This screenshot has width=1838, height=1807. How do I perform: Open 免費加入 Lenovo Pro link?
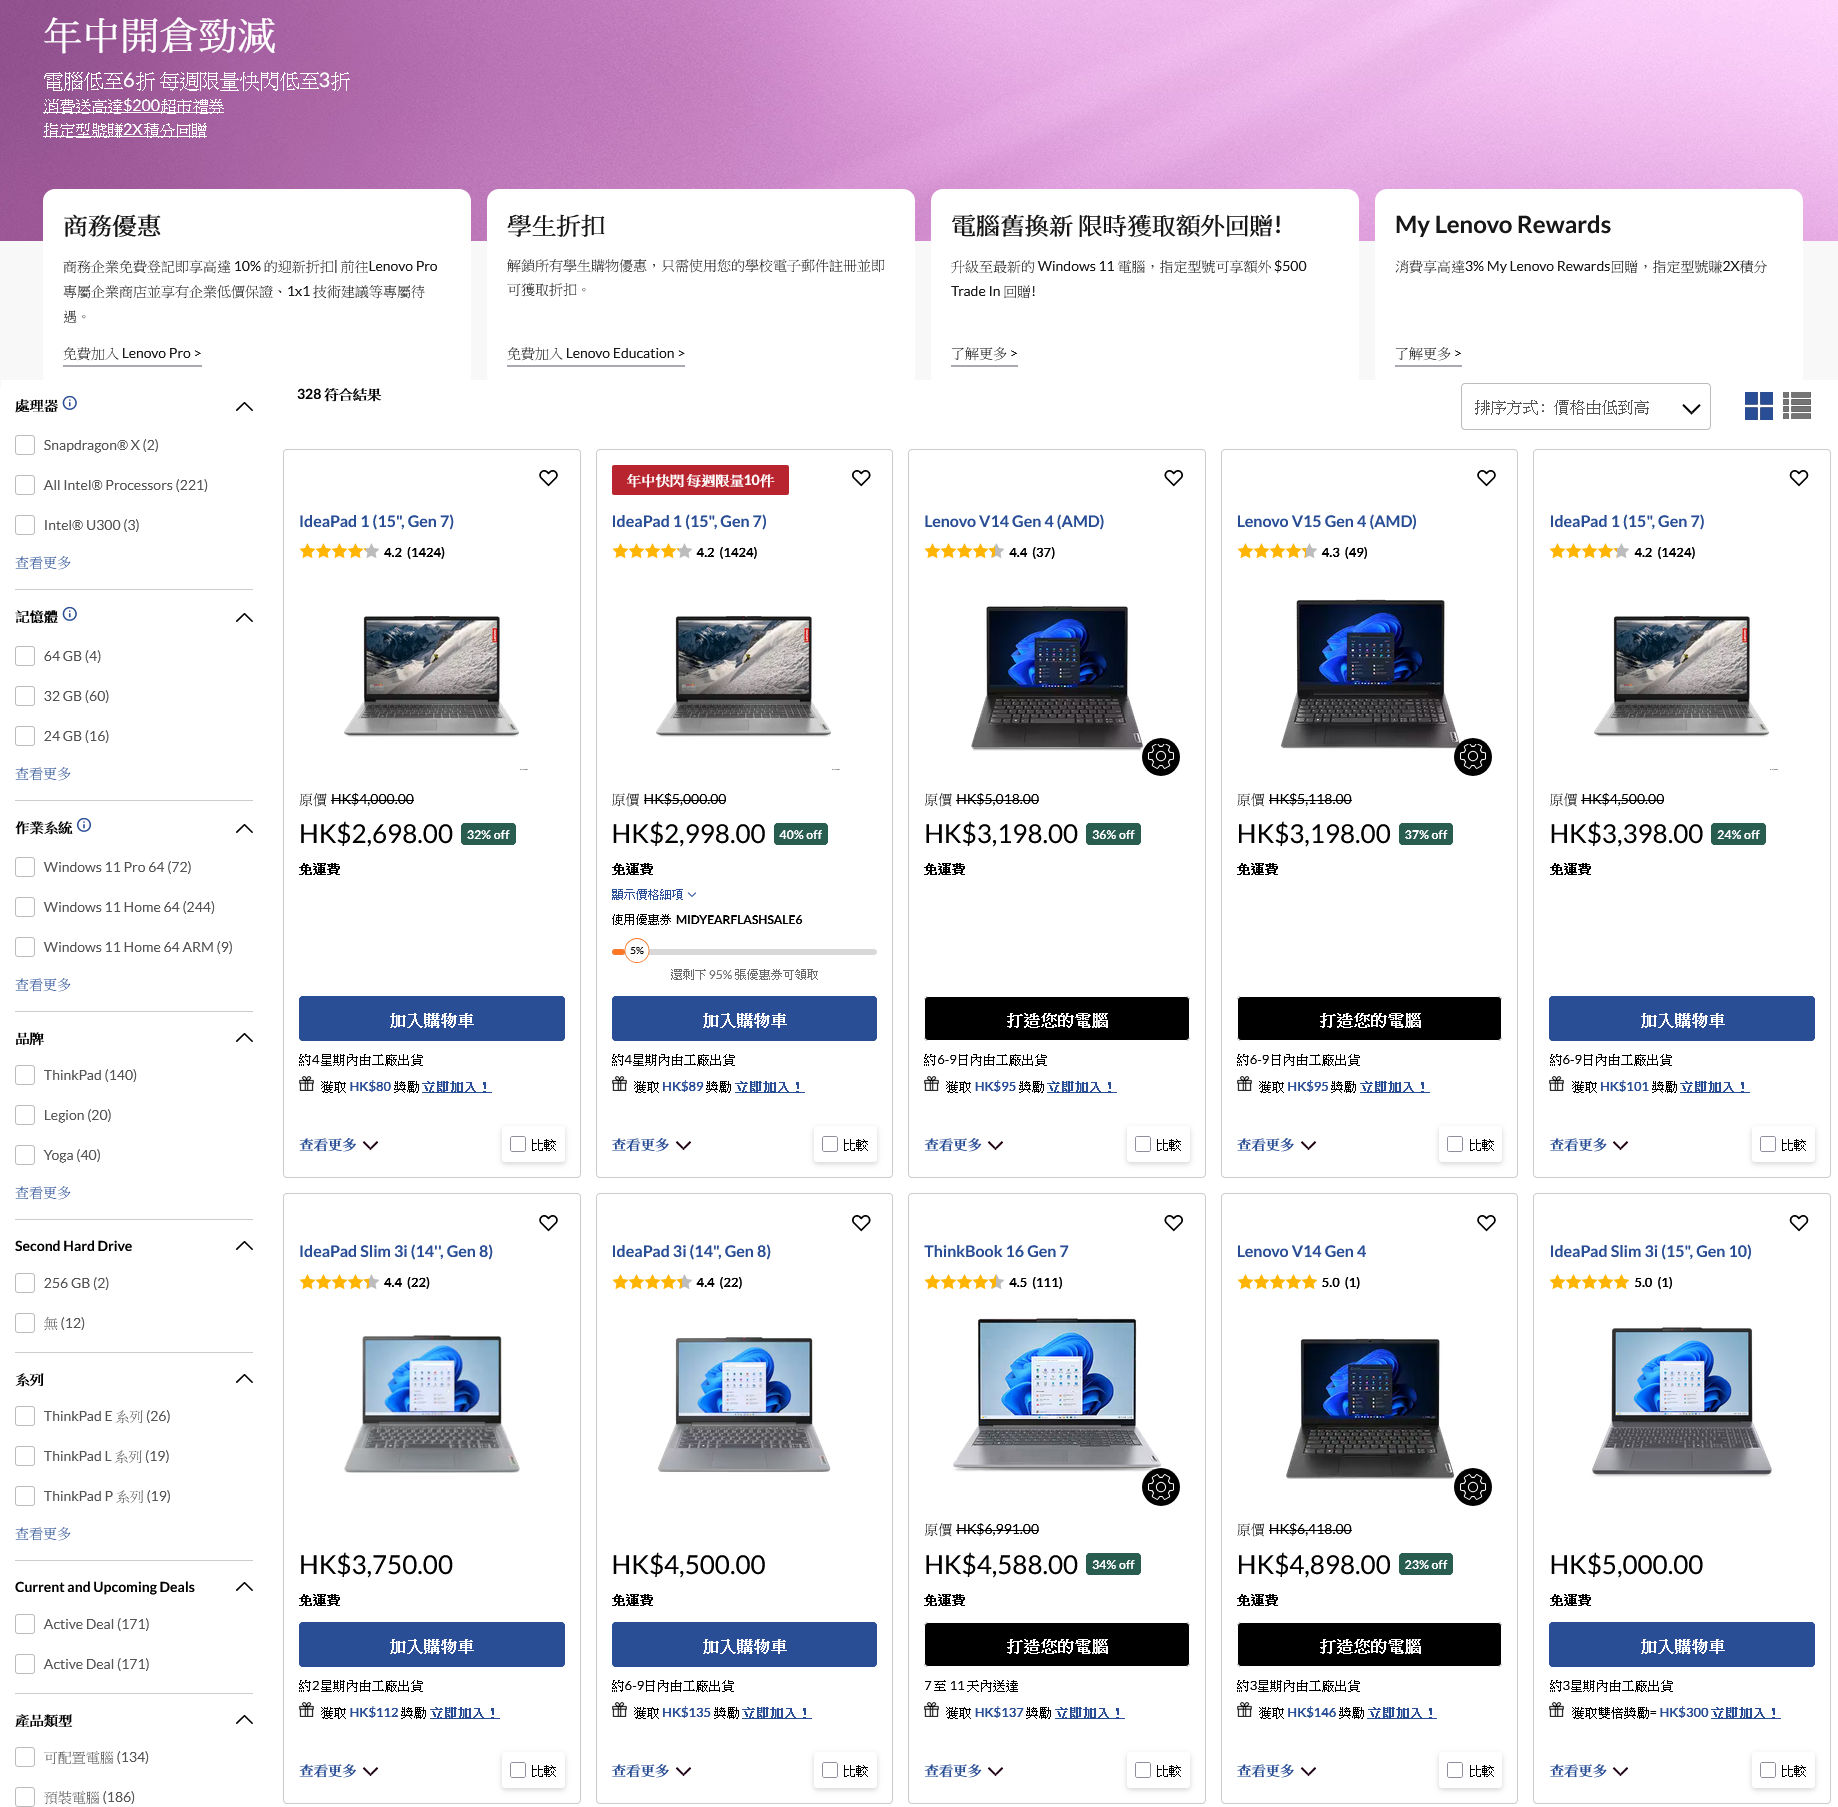[x=132, y=353]
